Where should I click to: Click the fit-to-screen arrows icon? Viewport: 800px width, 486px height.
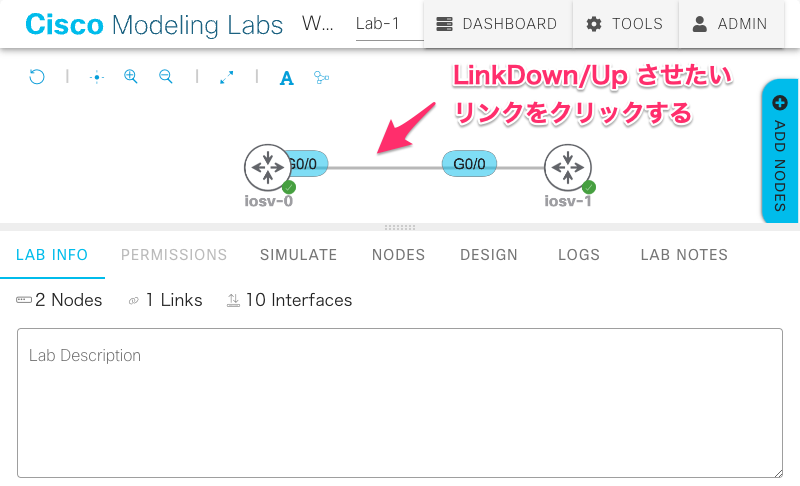point(227,78)
